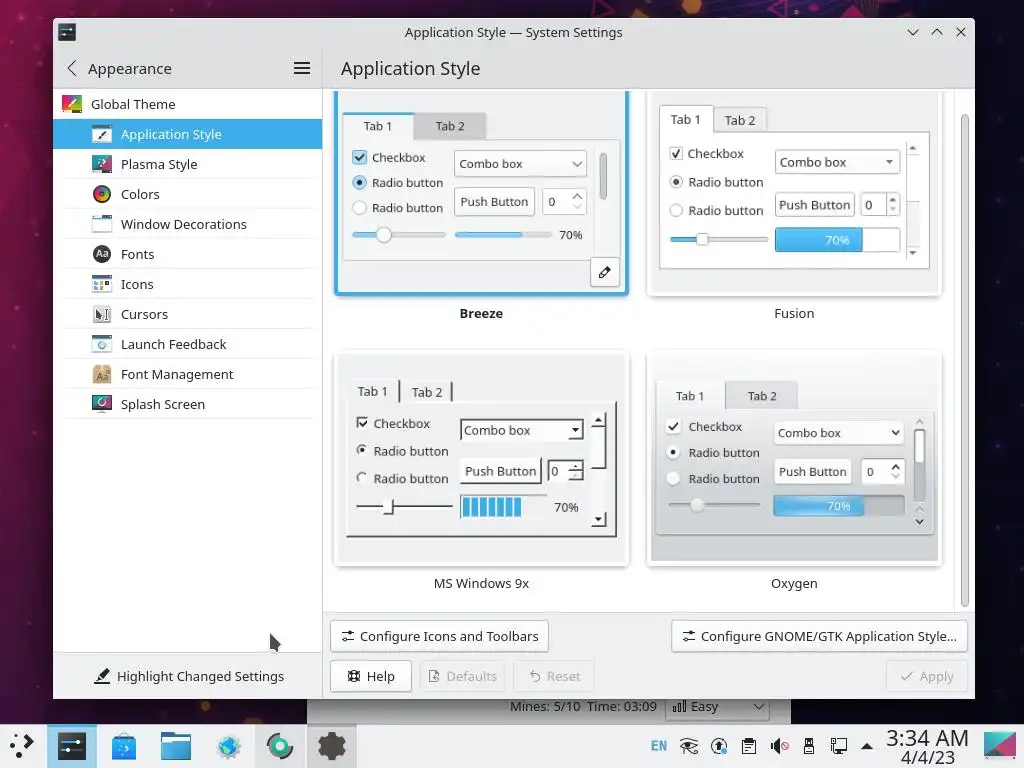Click the Application Style sidebar icon
This screenshot has height=768, width=1024.
pyautogui.click(x=102, y=134)
